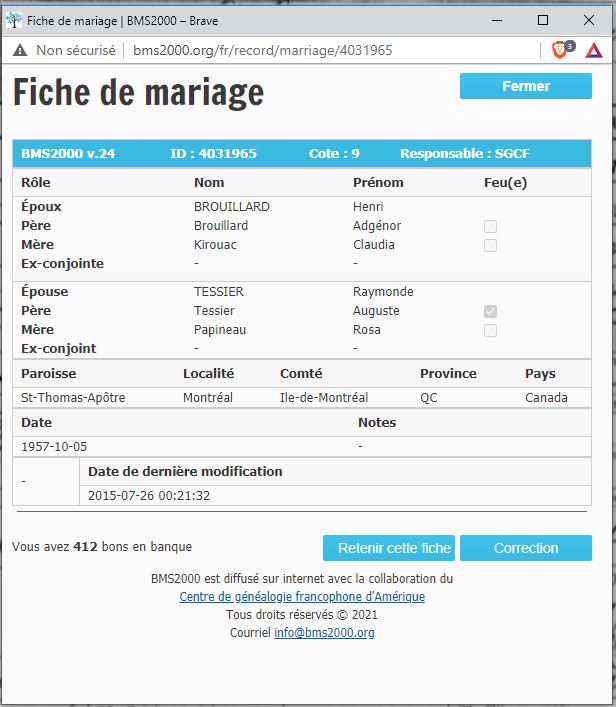Minimize the Fiche de mariage window

[x=497, y=20]
